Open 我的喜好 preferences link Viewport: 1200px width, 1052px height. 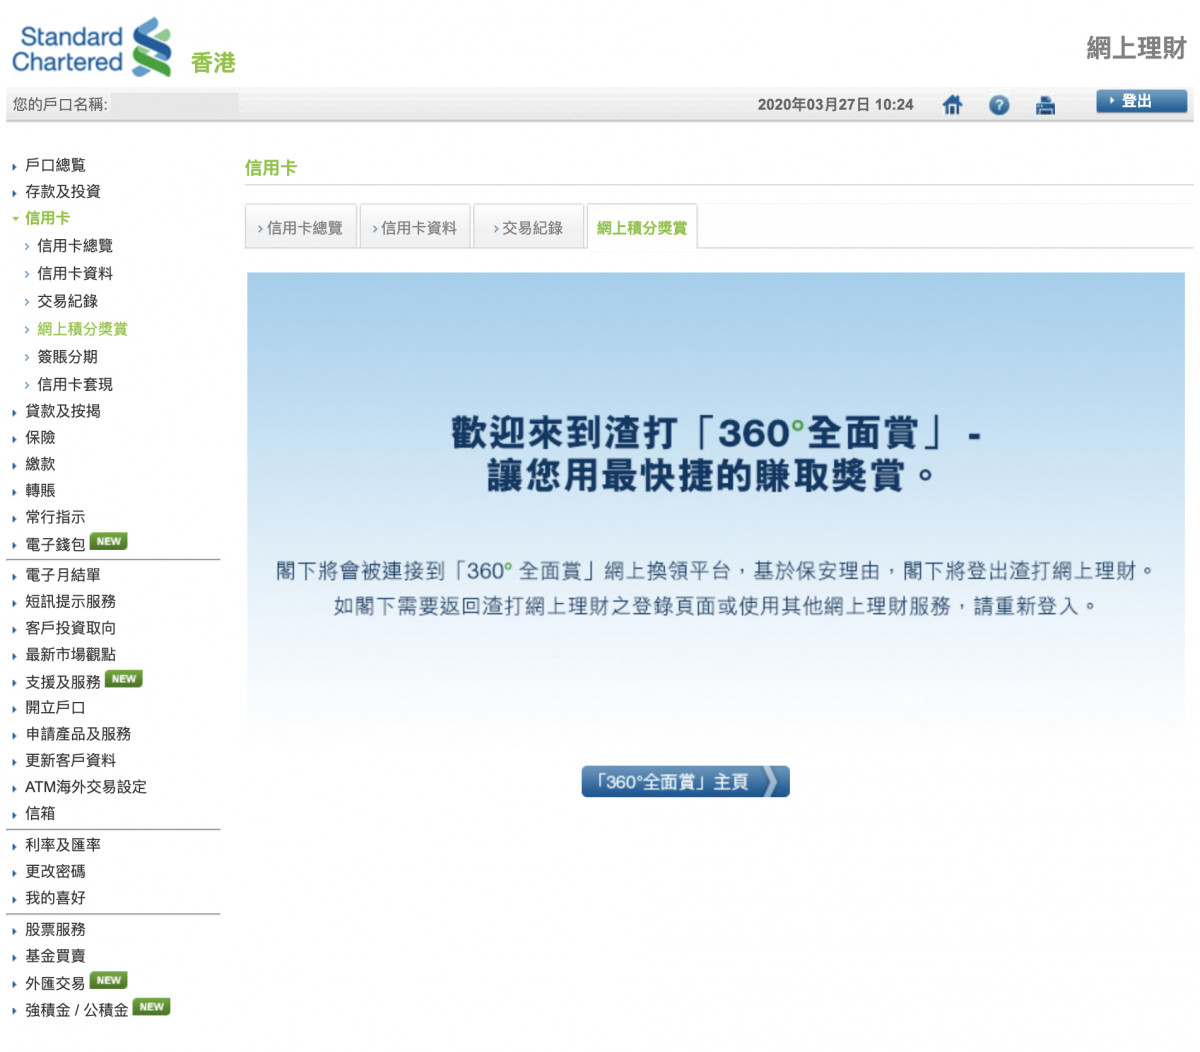pyautogui.click(x=55, y=898)
